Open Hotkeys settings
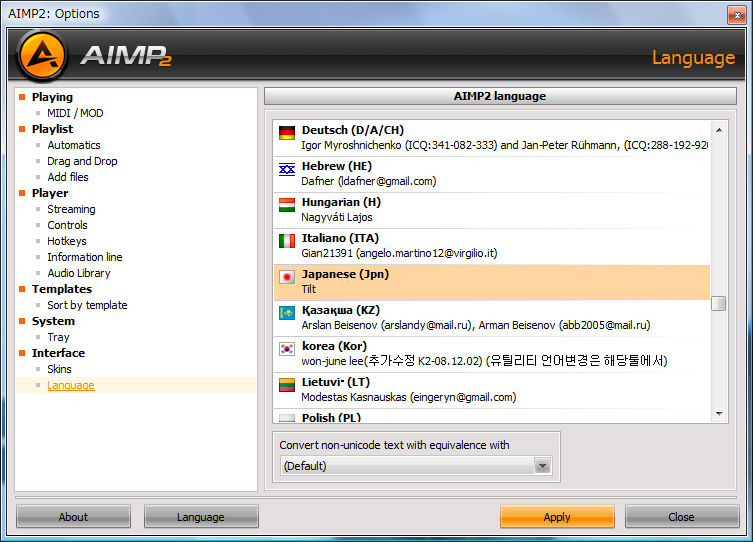The height and width of the screenshot is (542, 753). 67,241
